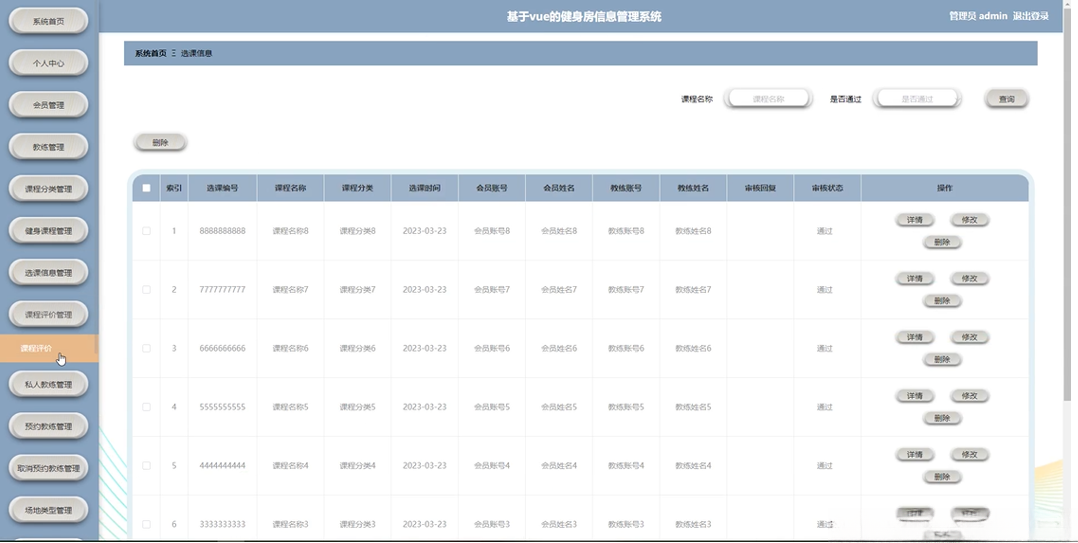1078x543 pixels.
Task: Click 修改 for row 课程名称8
Action: 969,220
